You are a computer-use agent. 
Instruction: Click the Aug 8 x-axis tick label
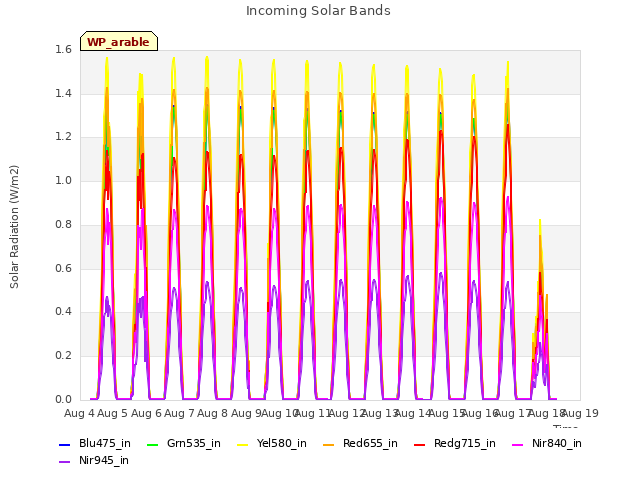click(x=212, y=413)
